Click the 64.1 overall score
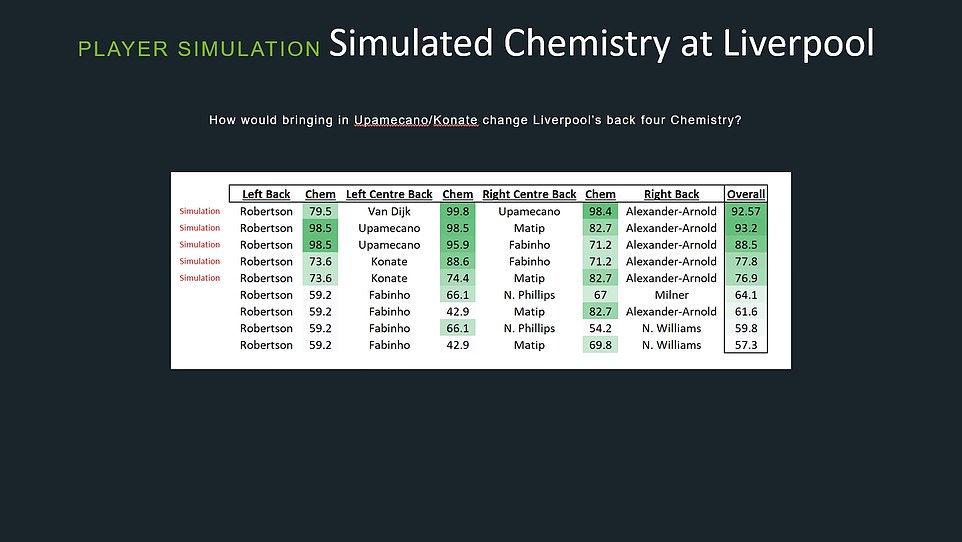 [746, 295]
